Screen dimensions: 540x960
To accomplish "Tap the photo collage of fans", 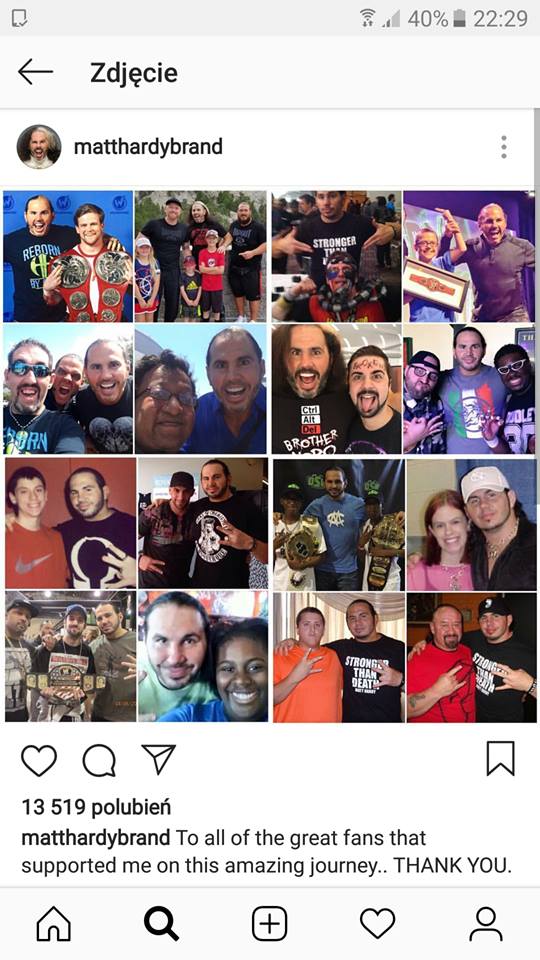I will (270, 456).
